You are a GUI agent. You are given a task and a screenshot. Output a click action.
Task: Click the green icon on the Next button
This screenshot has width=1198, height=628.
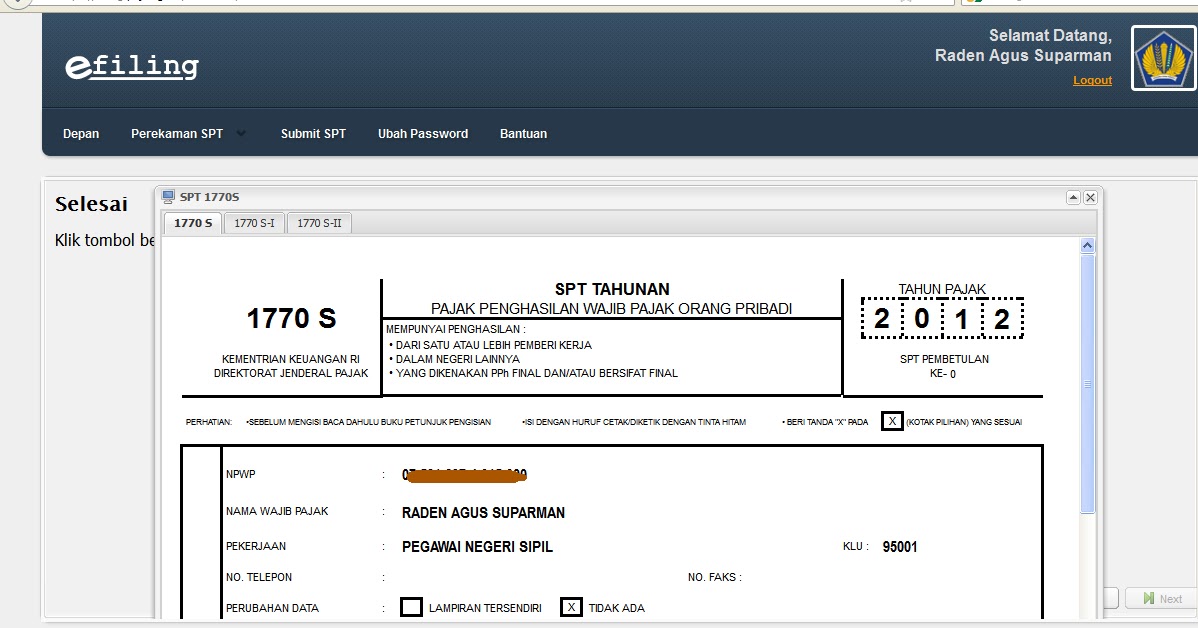pos(1148,599)
